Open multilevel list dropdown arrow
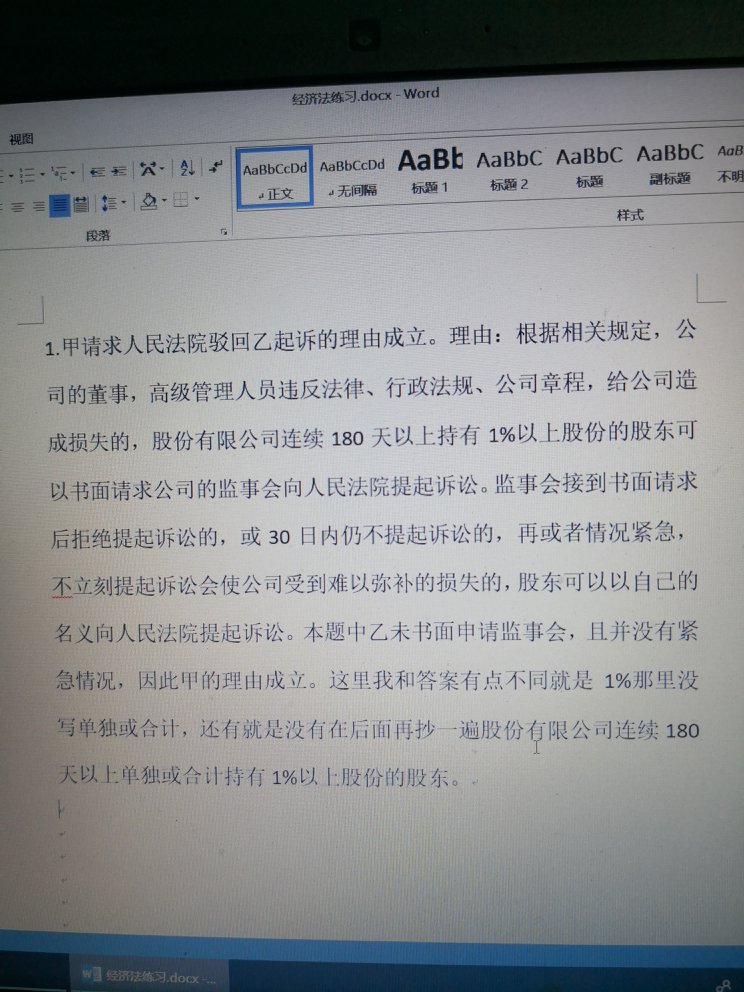 pyautogui.click(x=73, y=172)
